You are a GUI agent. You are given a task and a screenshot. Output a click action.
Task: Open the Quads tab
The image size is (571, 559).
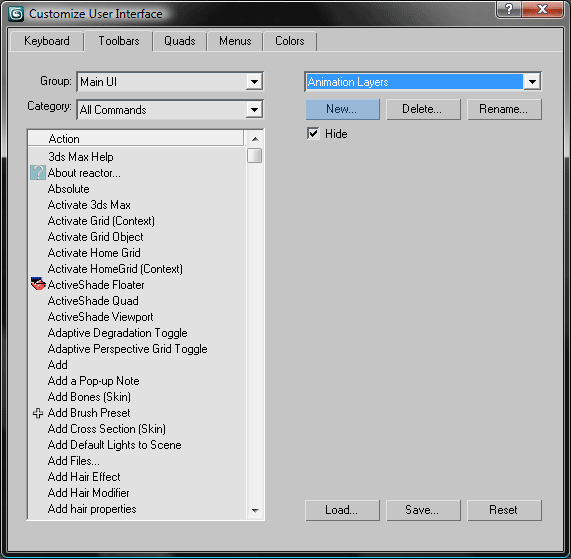180,41
